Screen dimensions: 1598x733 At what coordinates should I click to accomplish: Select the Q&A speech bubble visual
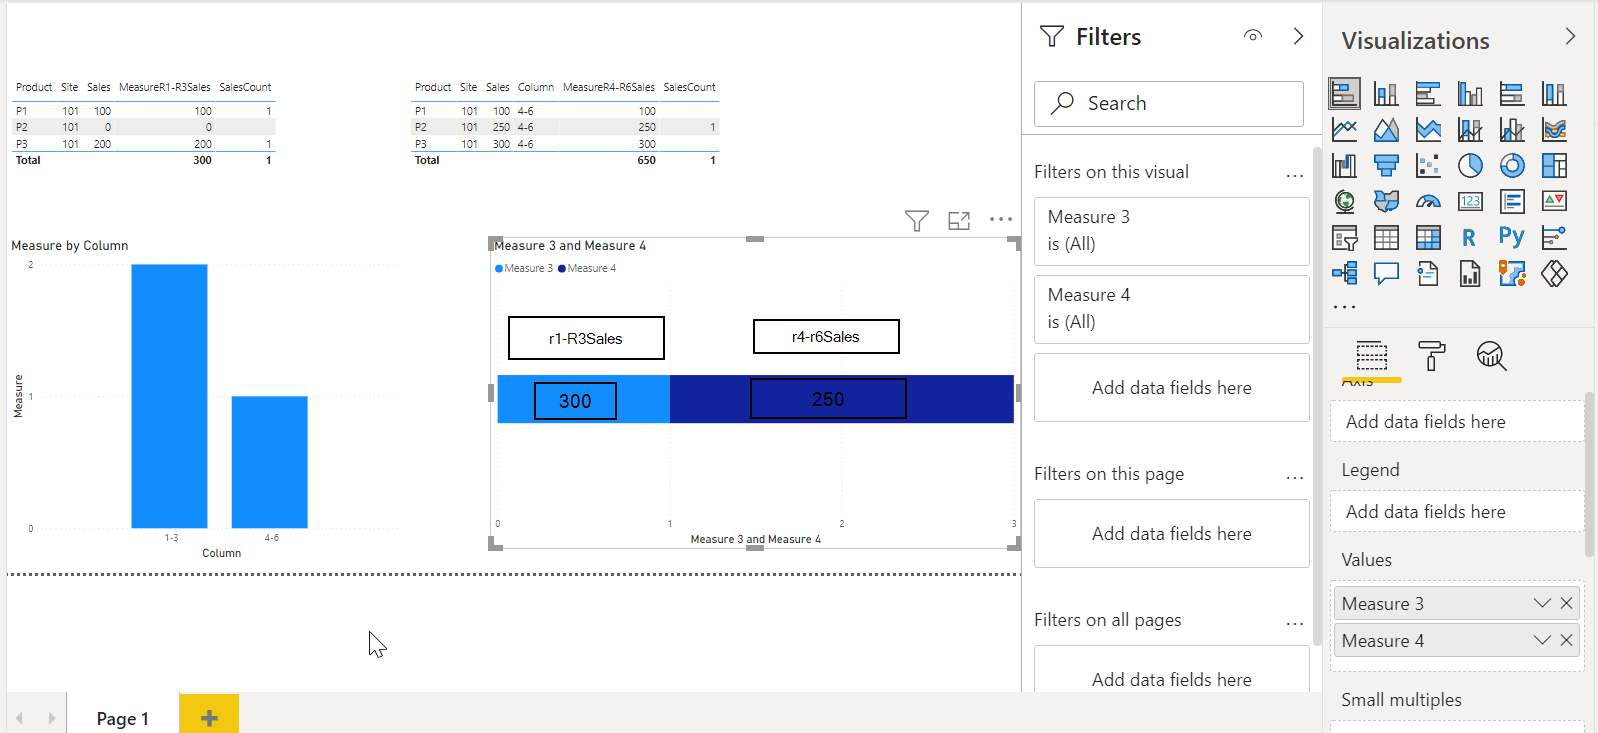(1386, 273)
